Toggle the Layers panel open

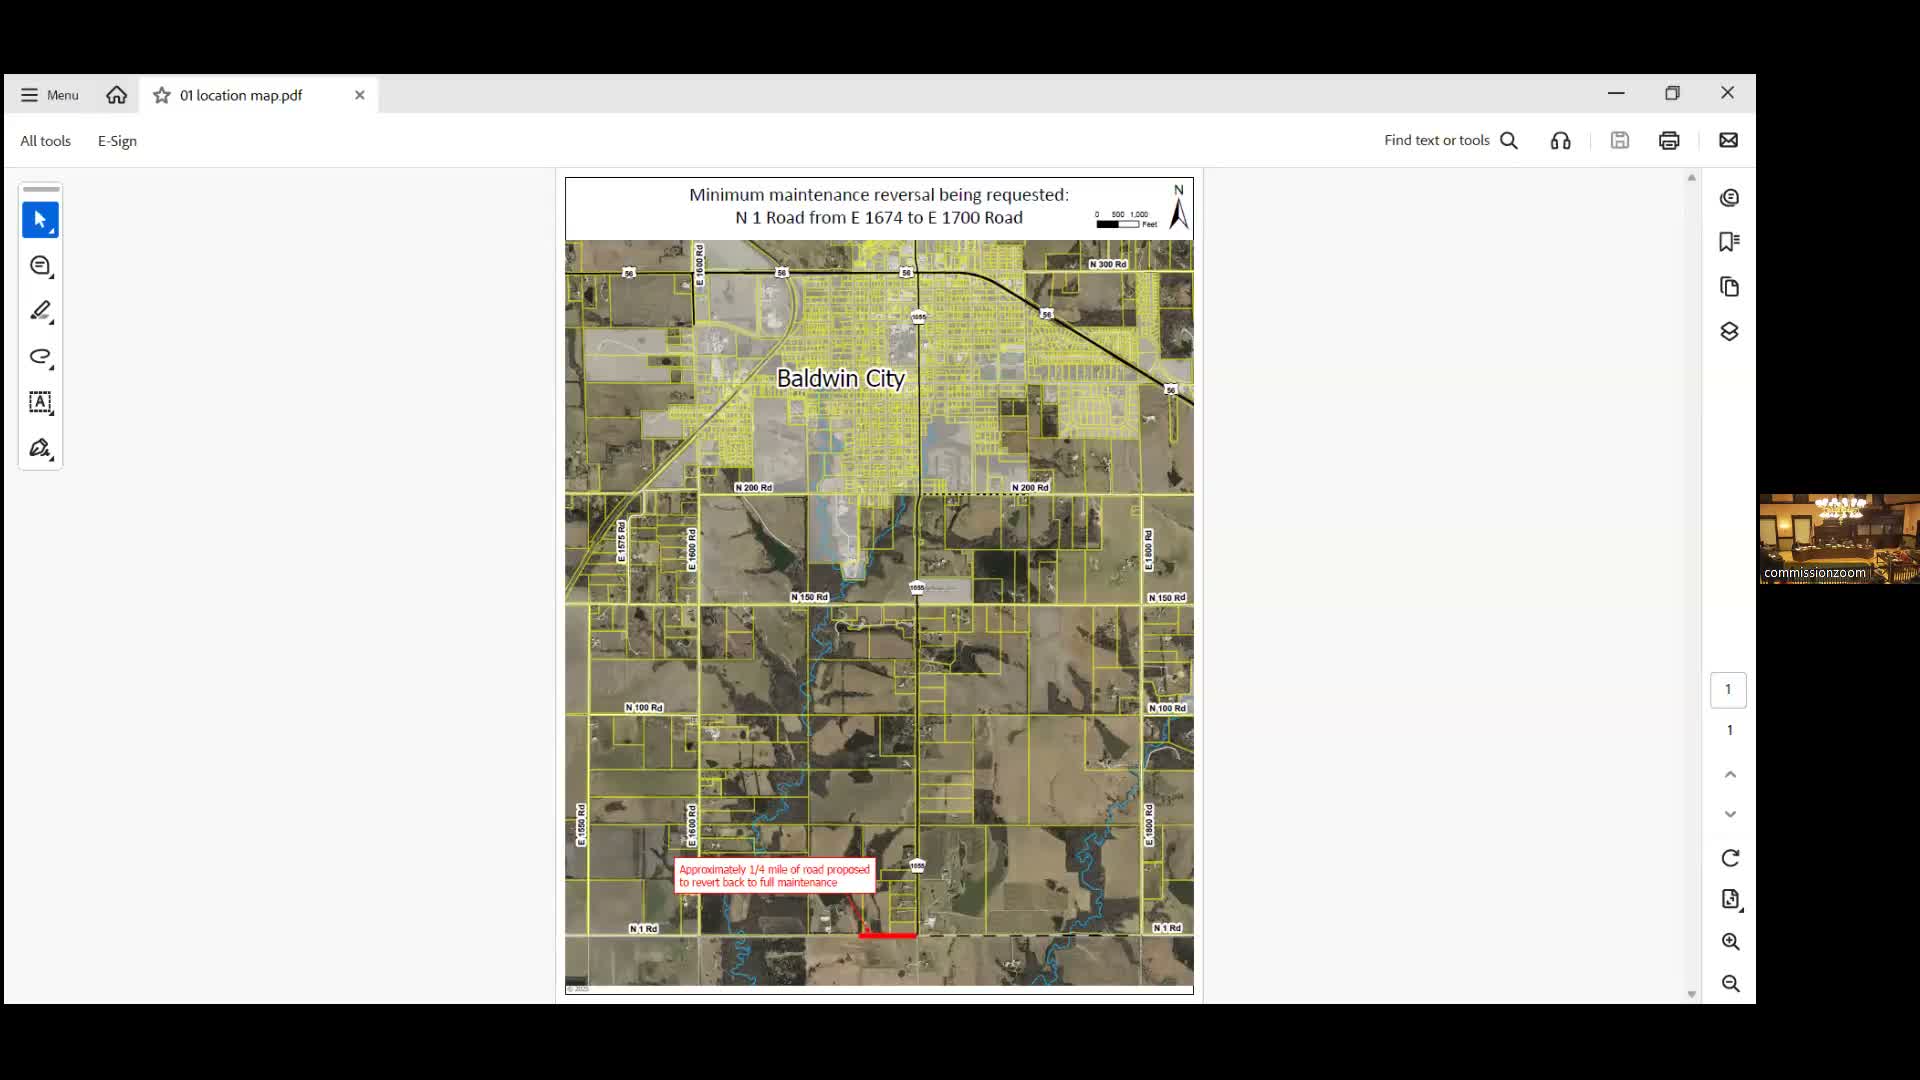[1730, 331]
